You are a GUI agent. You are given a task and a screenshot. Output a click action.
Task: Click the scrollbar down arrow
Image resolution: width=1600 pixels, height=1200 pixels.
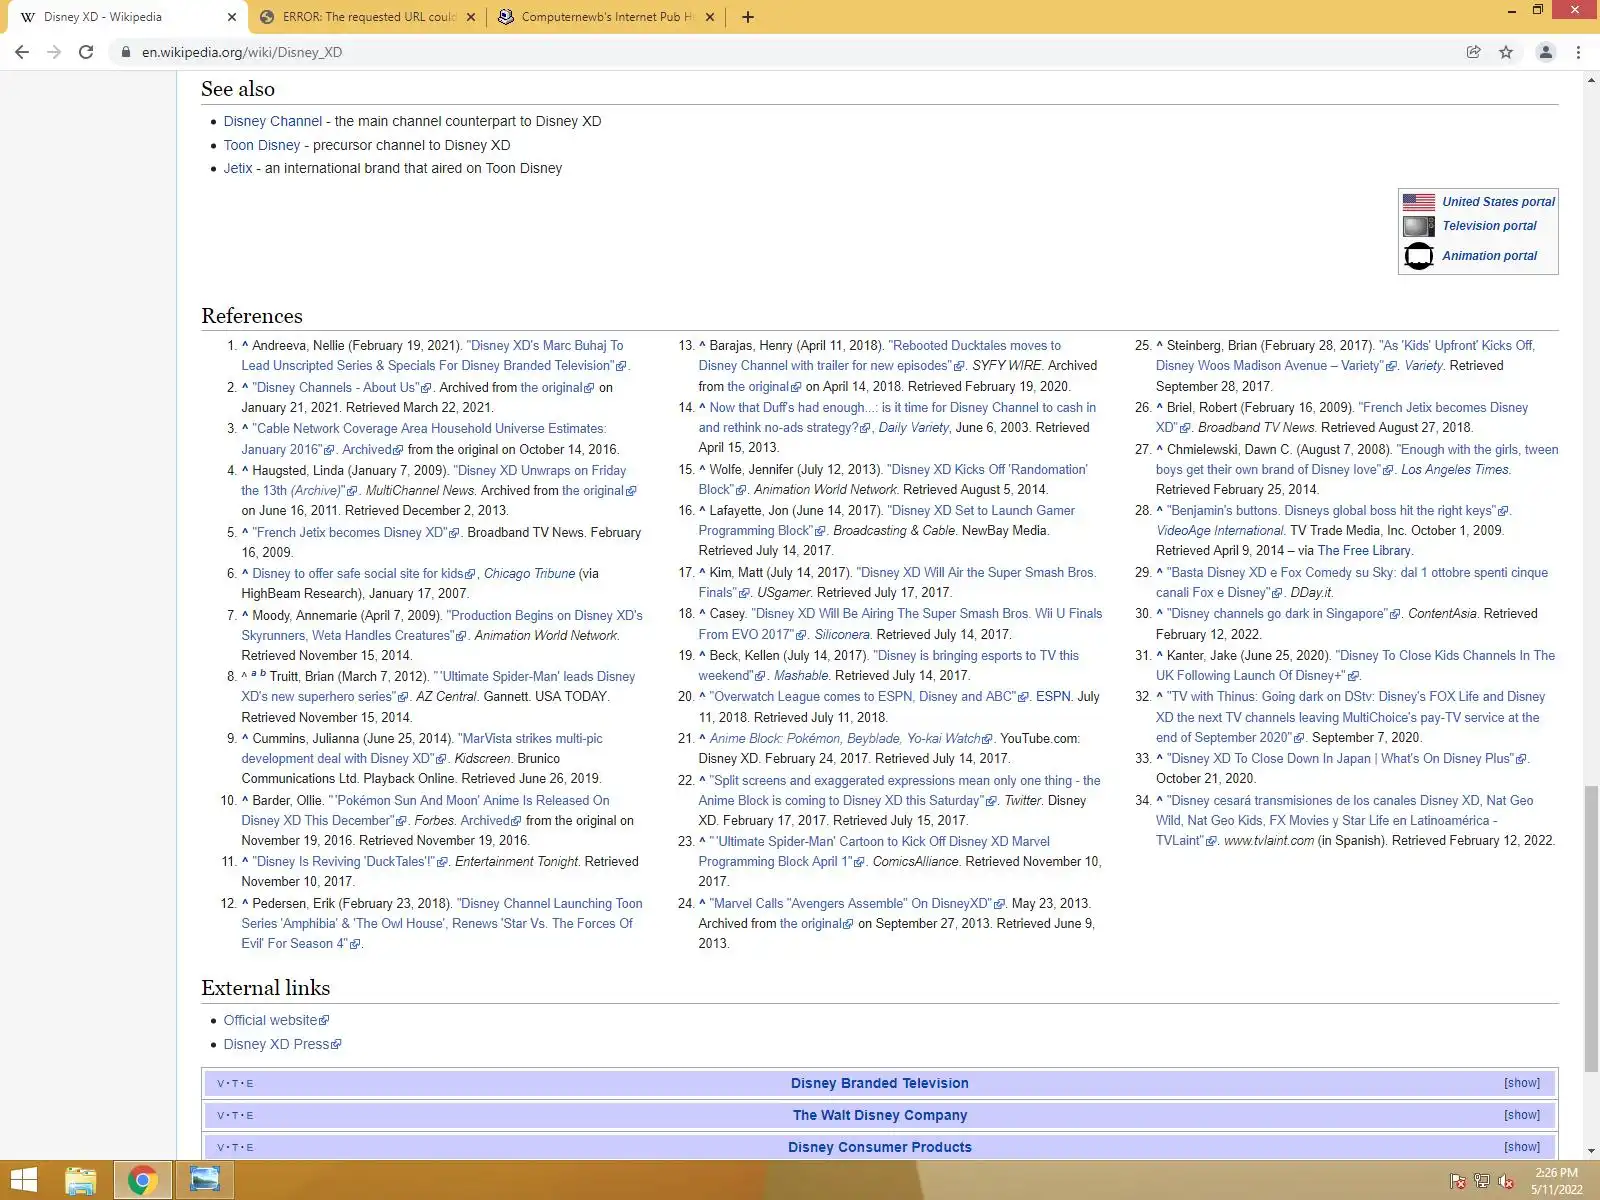coord(1591,1151)
